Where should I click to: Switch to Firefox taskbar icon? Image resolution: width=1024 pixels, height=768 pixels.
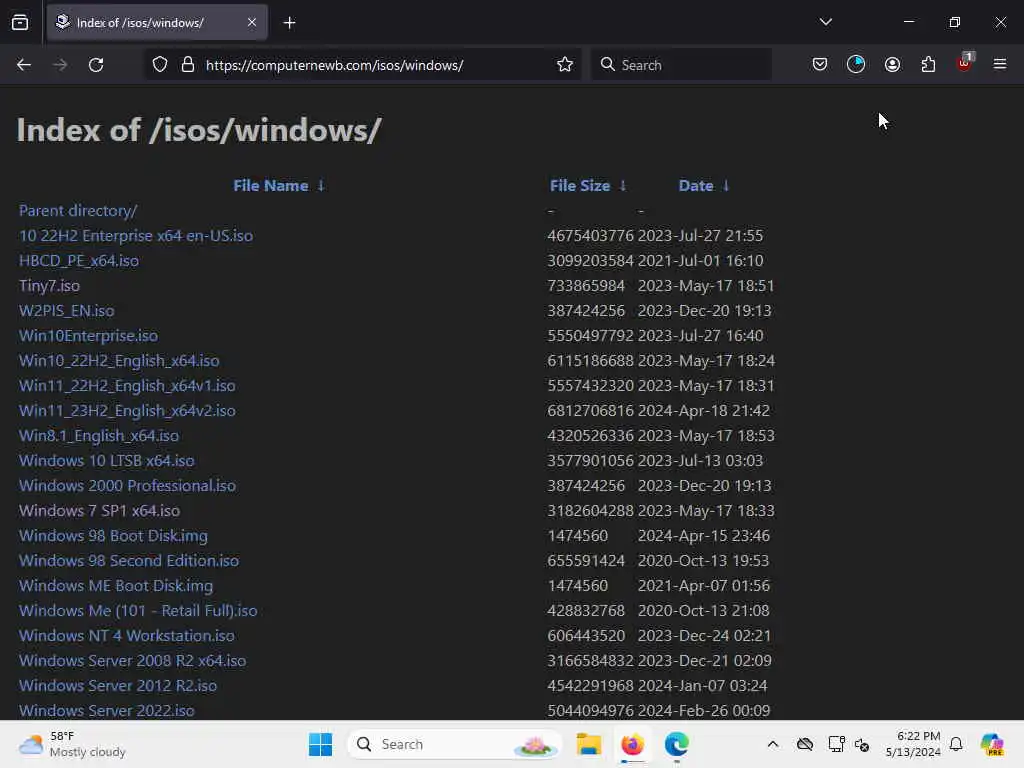coord(632,744)
